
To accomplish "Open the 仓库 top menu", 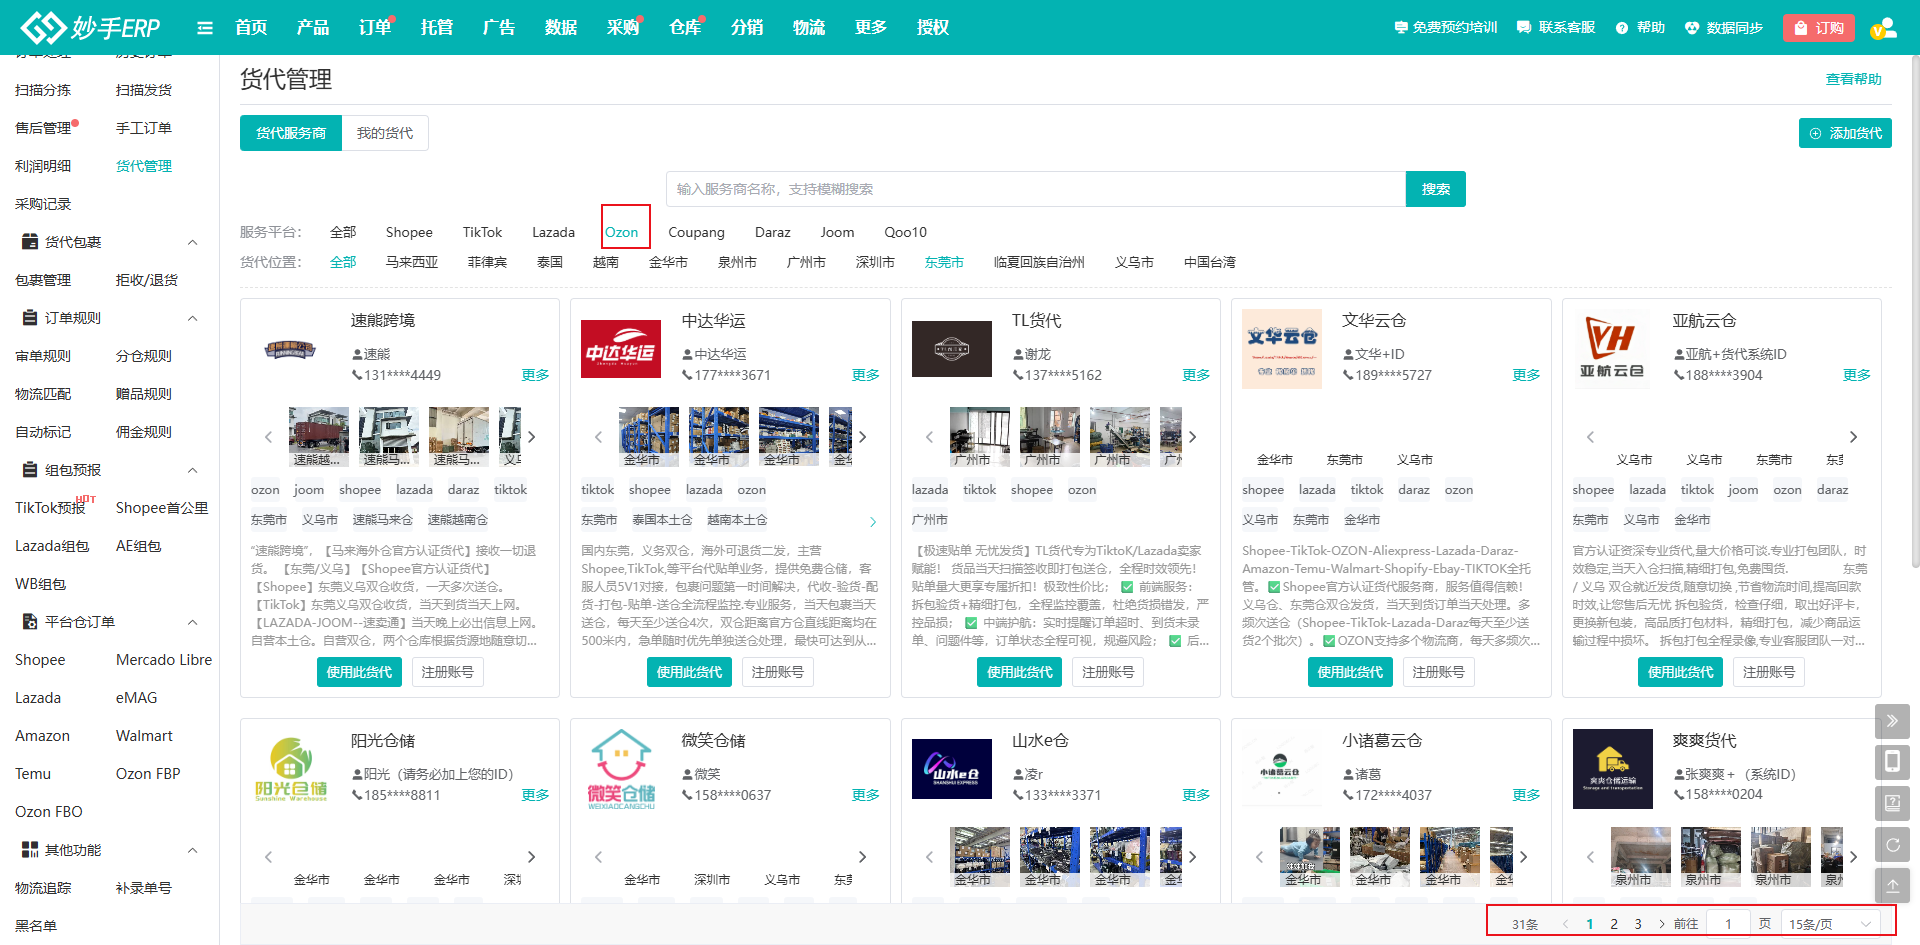I will pos(684,27).
